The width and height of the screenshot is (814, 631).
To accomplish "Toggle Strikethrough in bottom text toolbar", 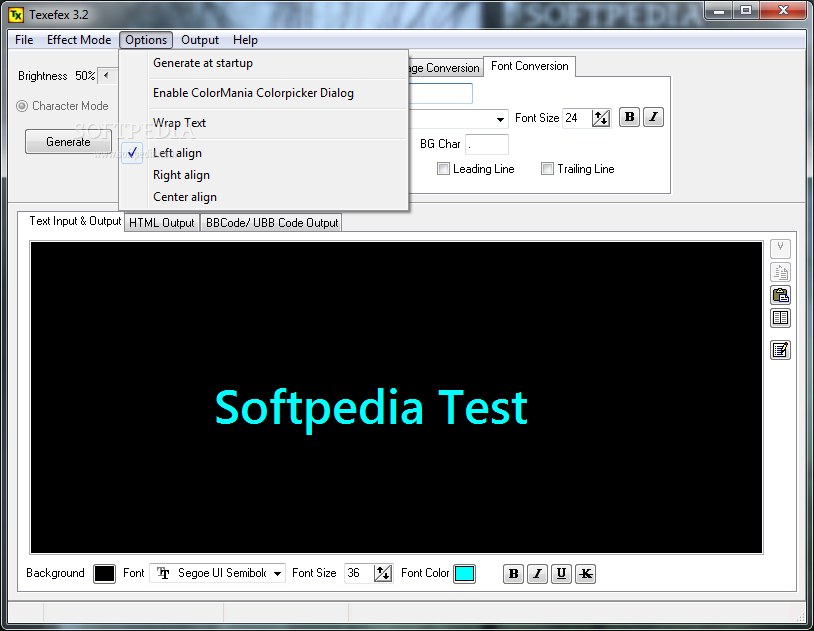I will [585, 574].
